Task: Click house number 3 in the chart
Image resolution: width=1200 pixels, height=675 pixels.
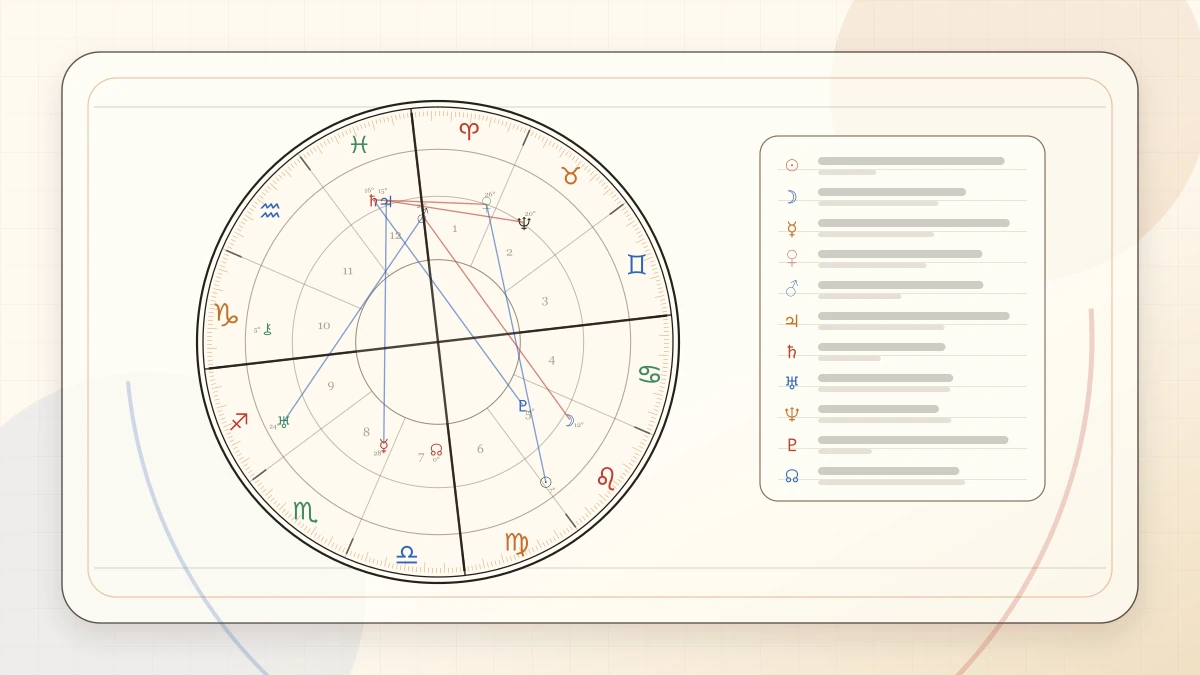Action: pos(545,301)
